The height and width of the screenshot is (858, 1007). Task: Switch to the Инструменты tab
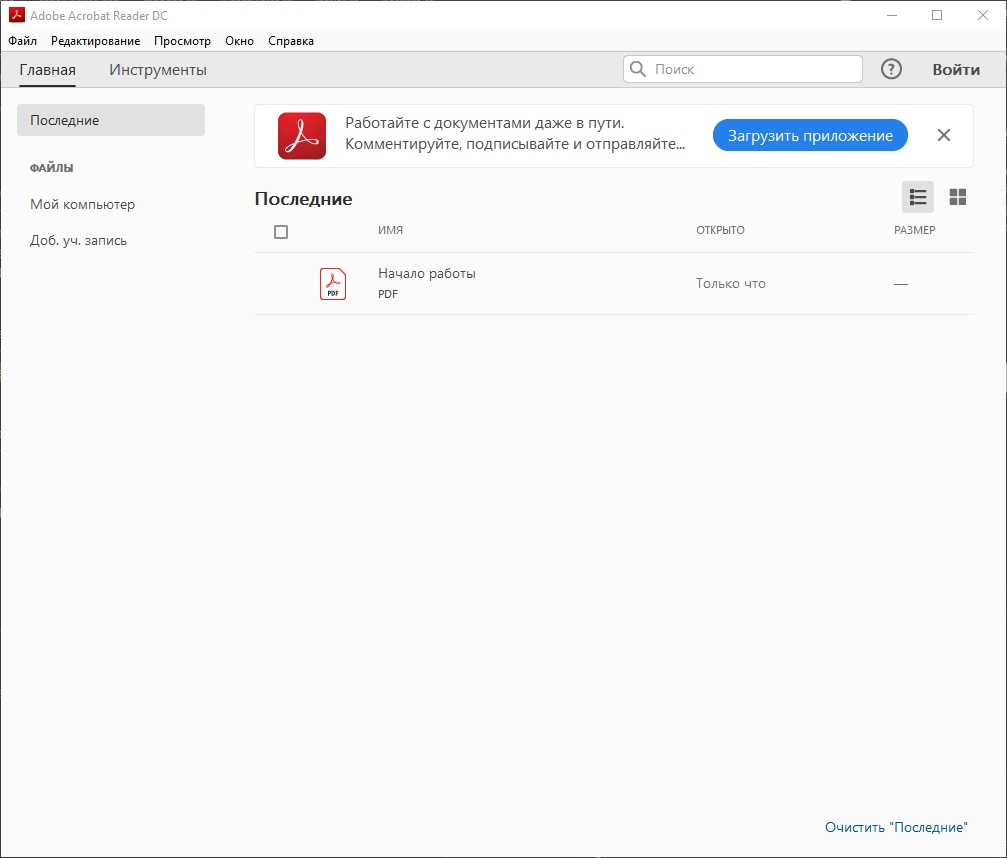(158, 69)
